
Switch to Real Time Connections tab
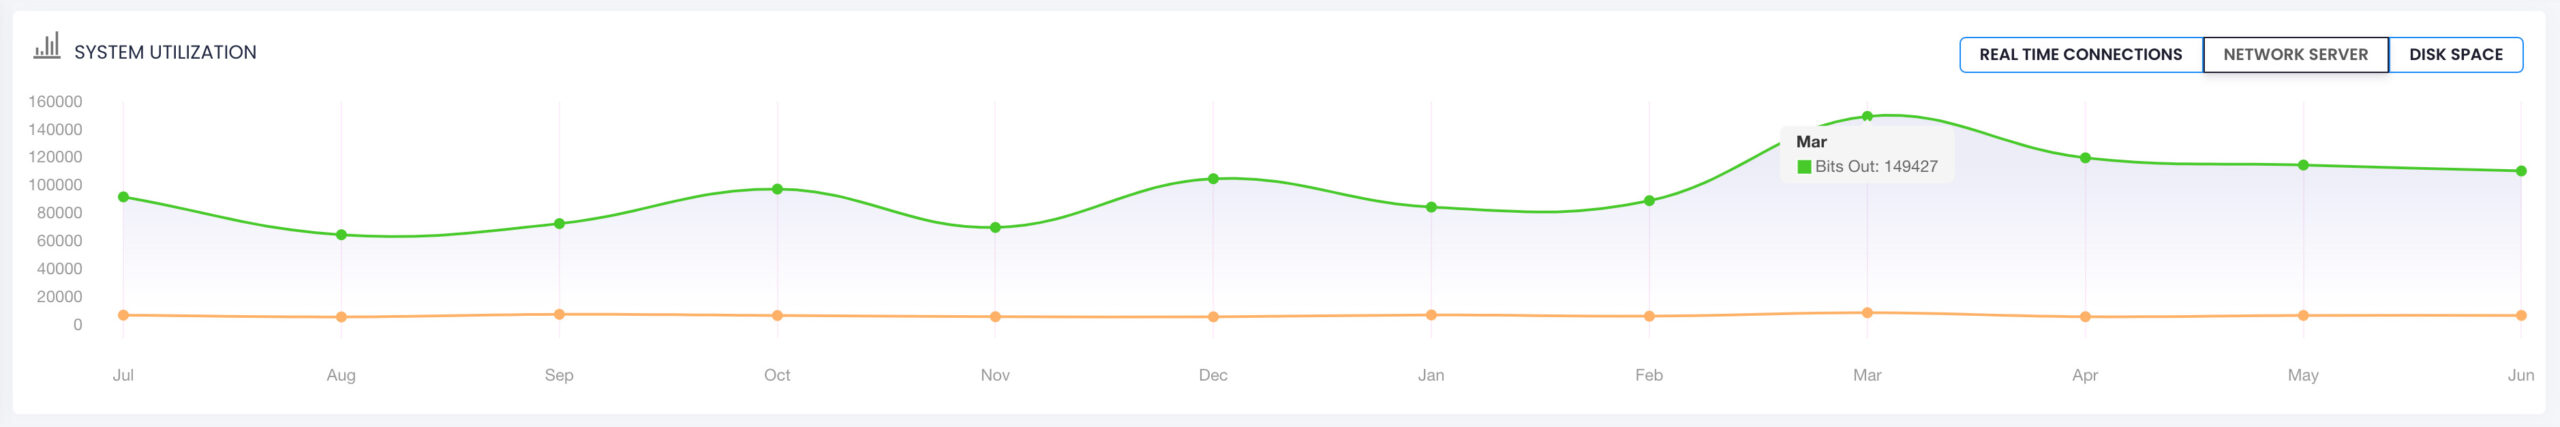(2080, 55)
